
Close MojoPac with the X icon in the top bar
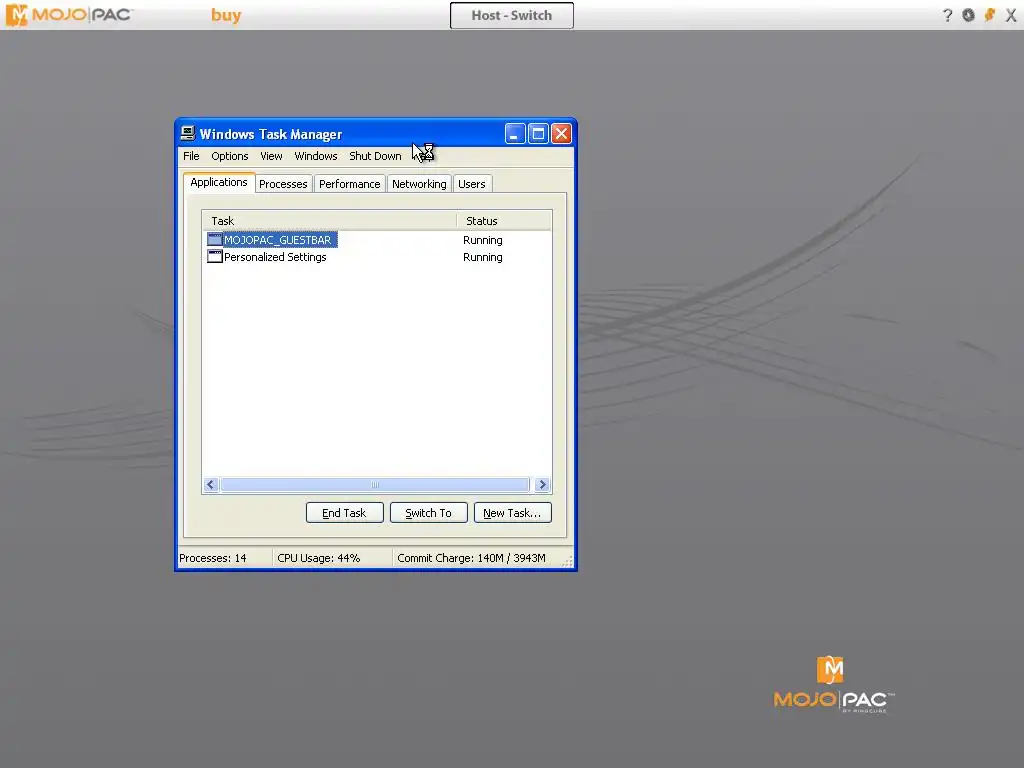(1011, 15)
